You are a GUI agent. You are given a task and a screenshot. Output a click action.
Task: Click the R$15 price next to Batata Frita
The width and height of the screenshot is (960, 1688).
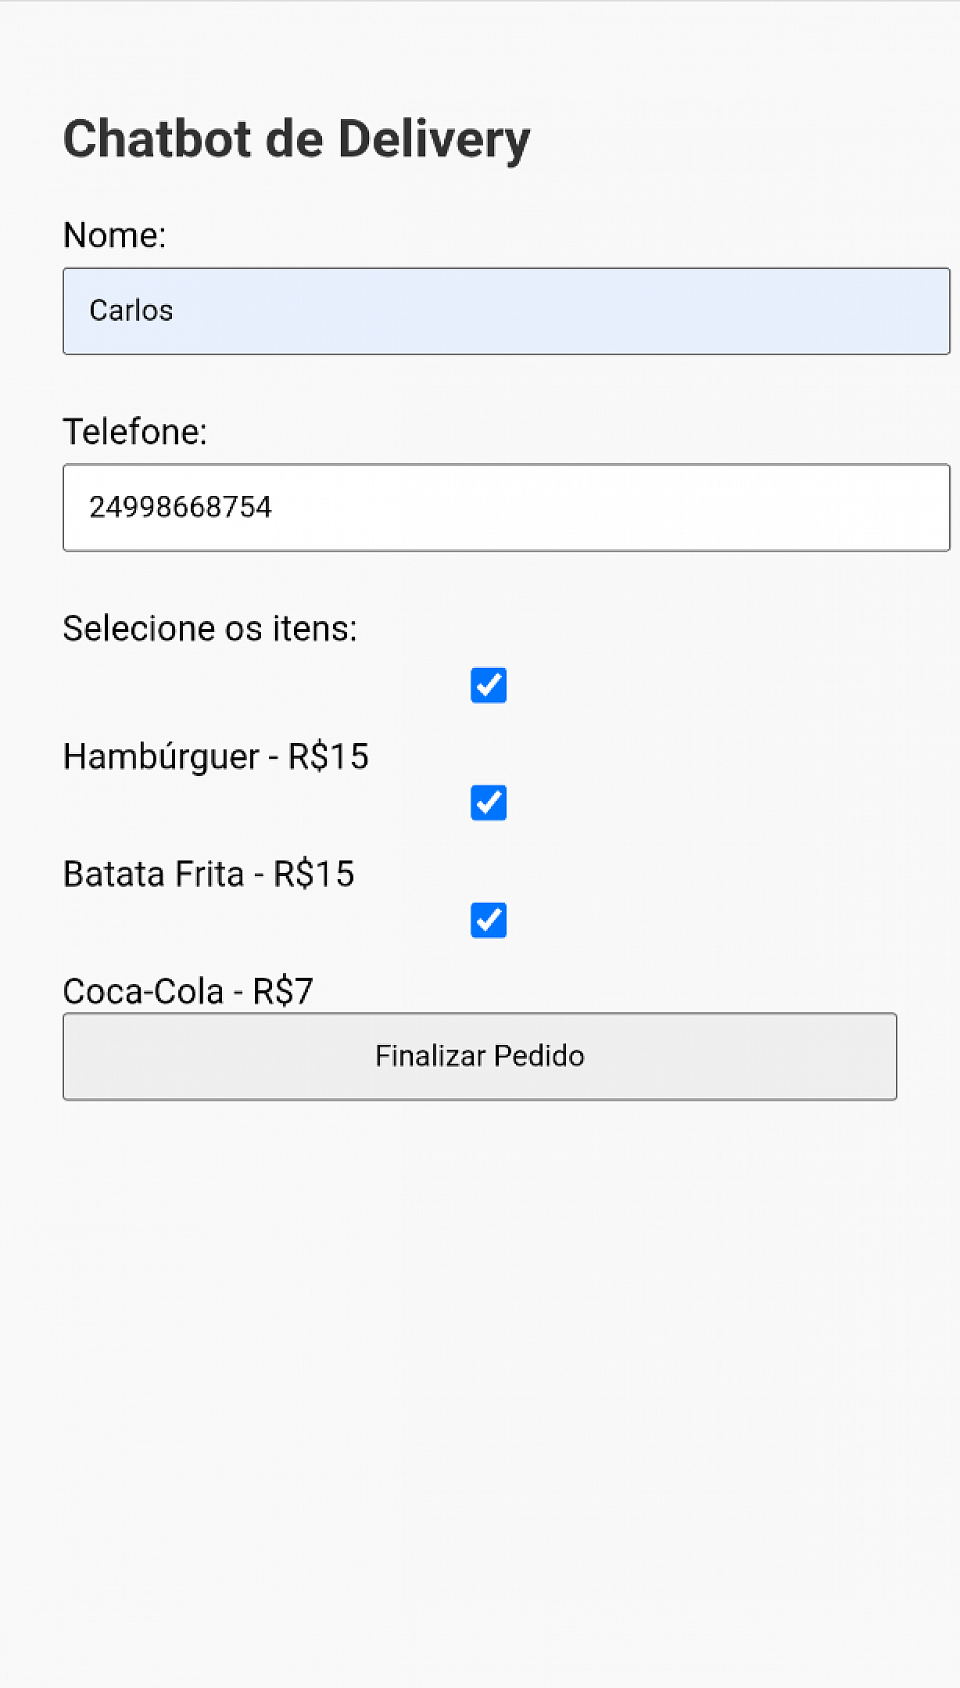314,874
